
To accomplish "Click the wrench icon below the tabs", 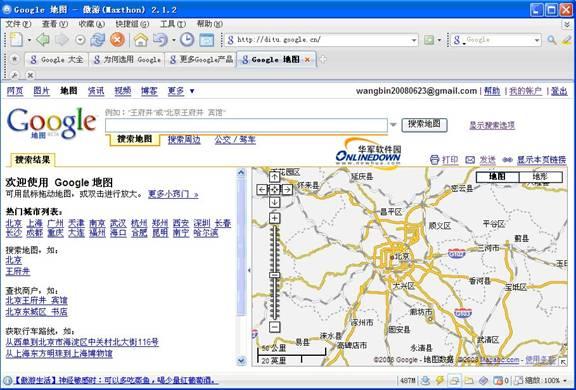I will tap(15, 75).
